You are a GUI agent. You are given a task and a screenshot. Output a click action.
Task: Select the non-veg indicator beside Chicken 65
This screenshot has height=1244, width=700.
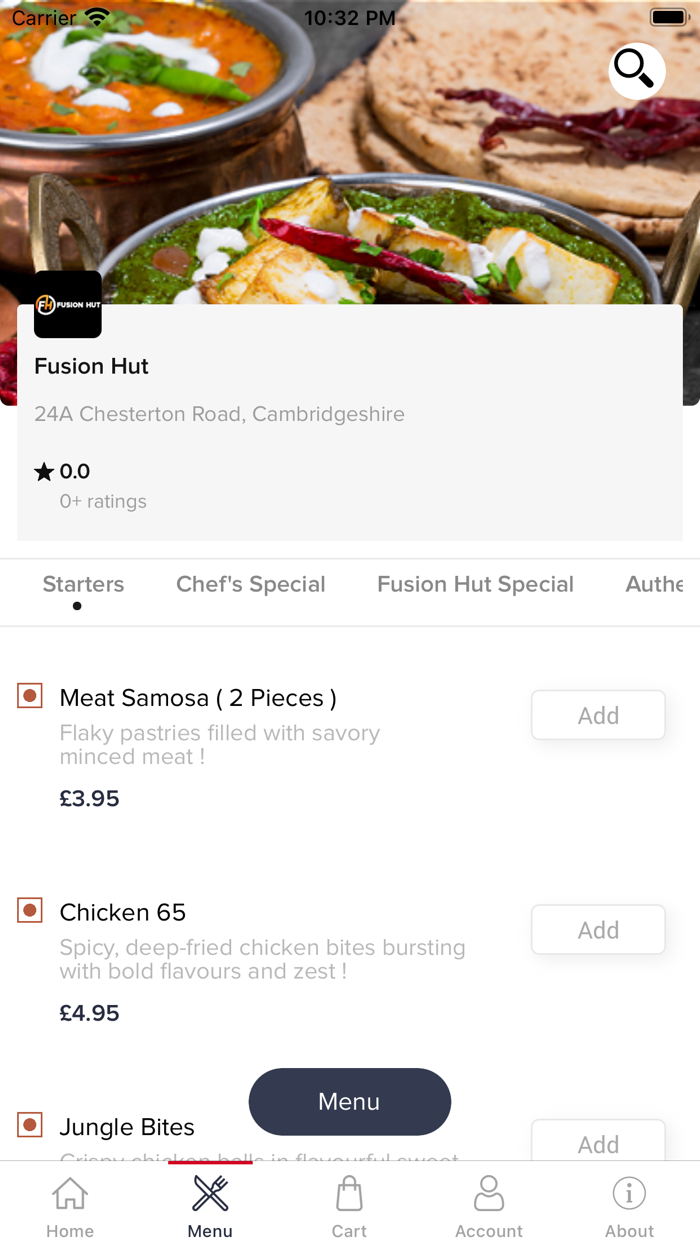[x=29, y=910]
